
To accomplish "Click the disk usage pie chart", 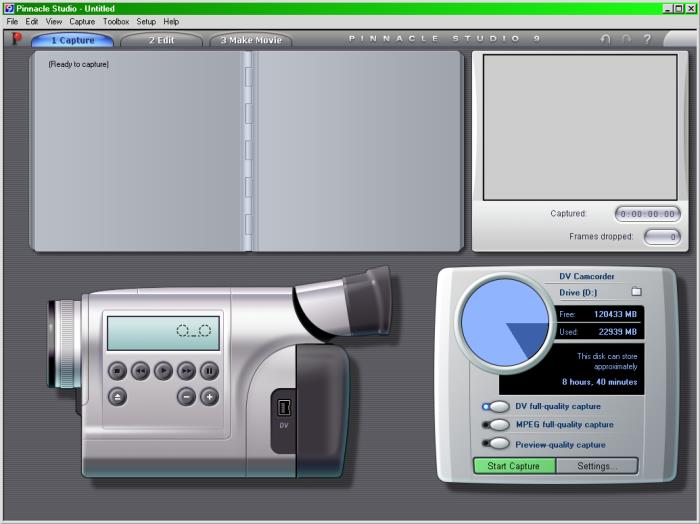I will [505, 322].
